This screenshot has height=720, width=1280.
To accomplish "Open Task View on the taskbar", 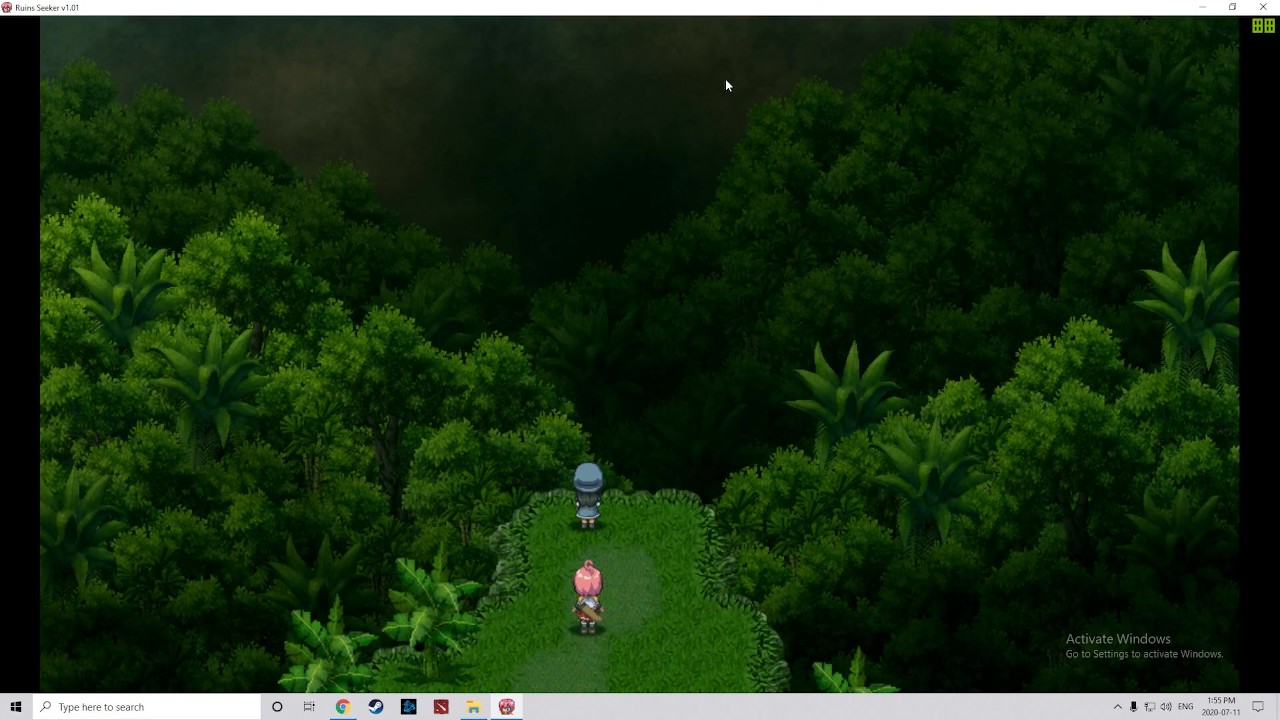I will tap(309, 707).
